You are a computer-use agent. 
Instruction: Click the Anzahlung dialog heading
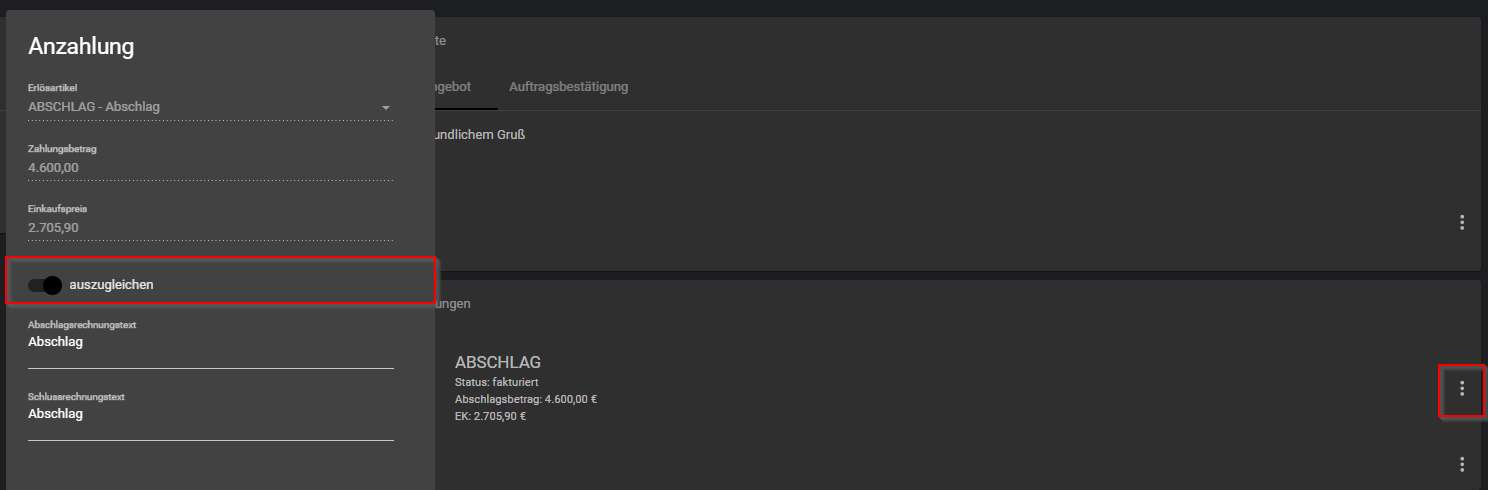click(81, 45)
